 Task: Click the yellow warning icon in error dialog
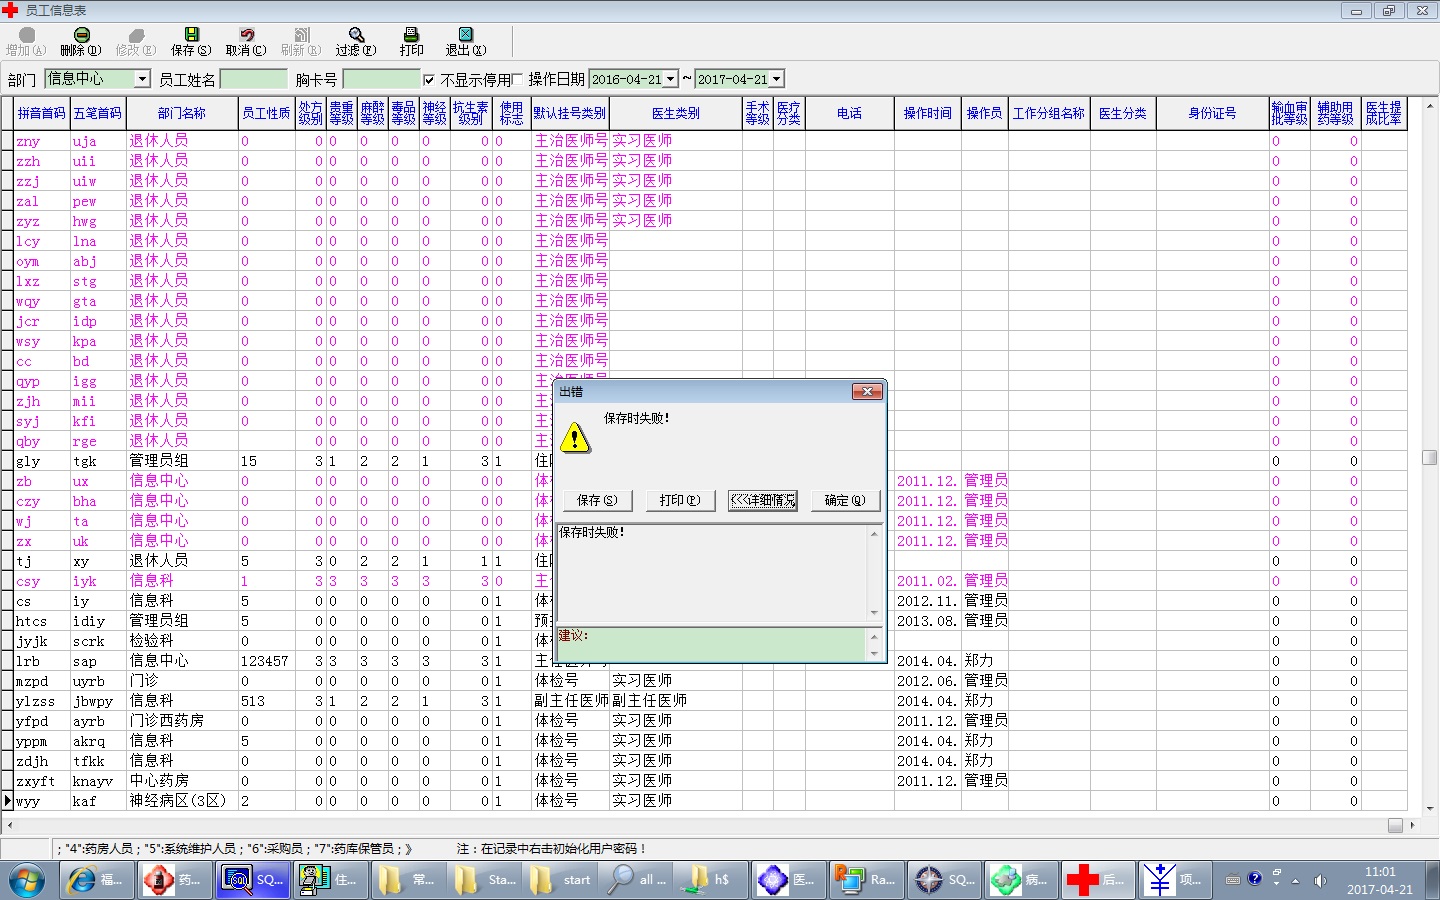pyautogui.click(x=575, y=438)
